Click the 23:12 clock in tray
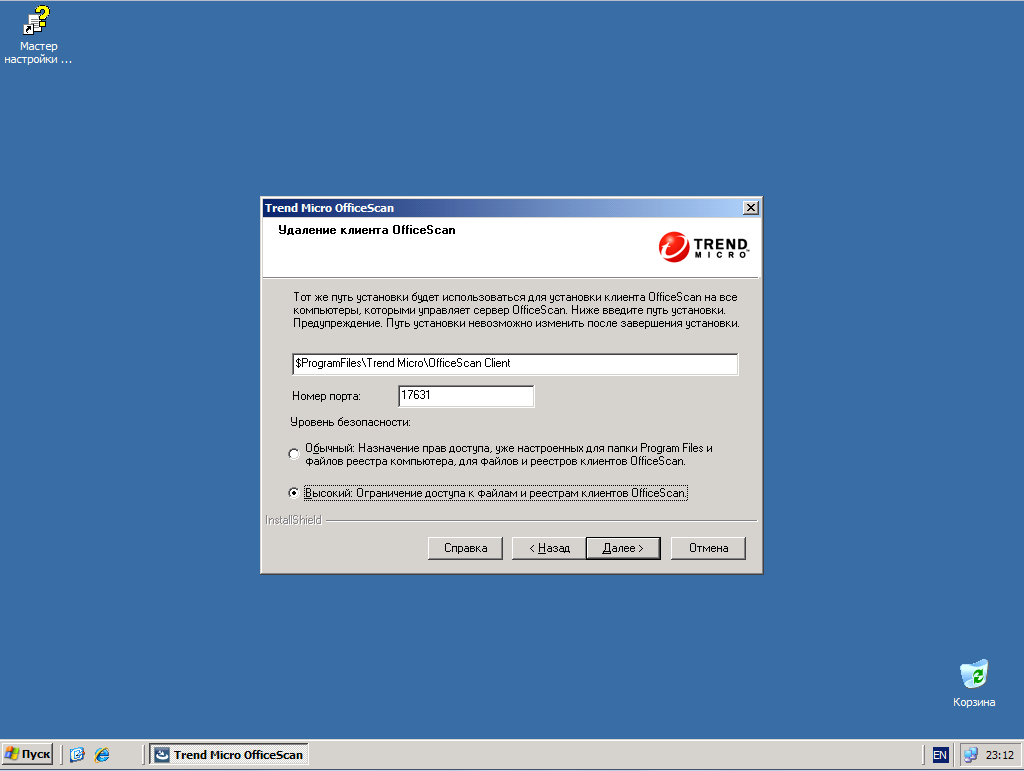1024x771 pixels. 1000,755
